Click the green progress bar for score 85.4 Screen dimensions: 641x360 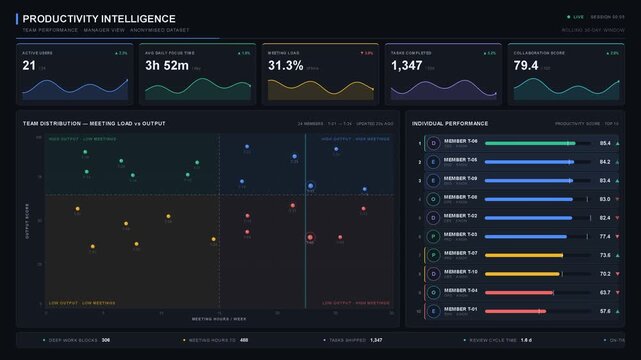click(x=530, y=143)
